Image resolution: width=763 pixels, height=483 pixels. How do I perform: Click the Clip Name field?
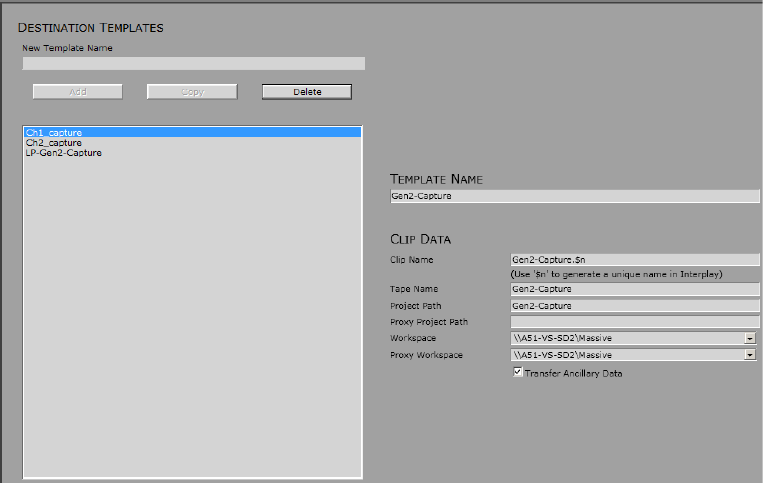(635, 260)
